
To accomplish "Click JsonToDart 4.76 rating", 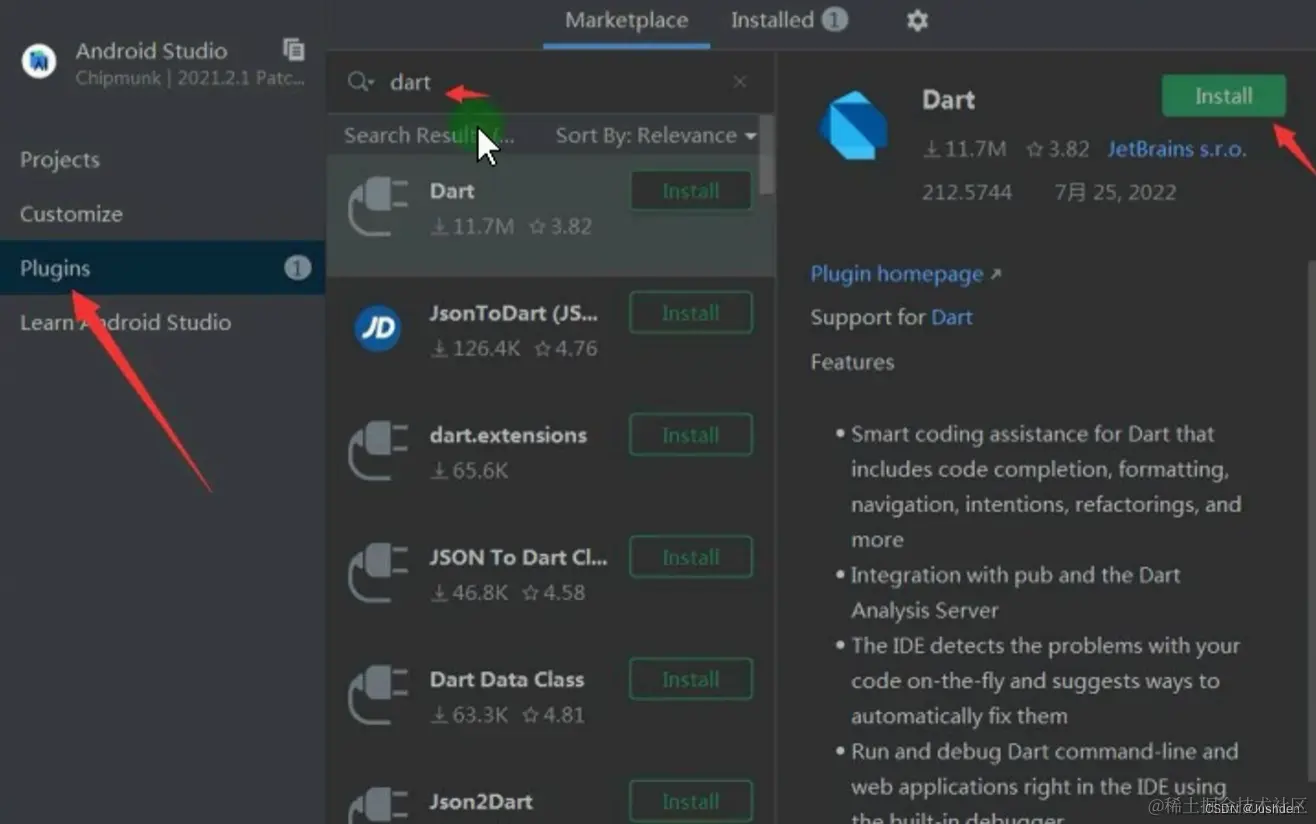I will (565, 349).
